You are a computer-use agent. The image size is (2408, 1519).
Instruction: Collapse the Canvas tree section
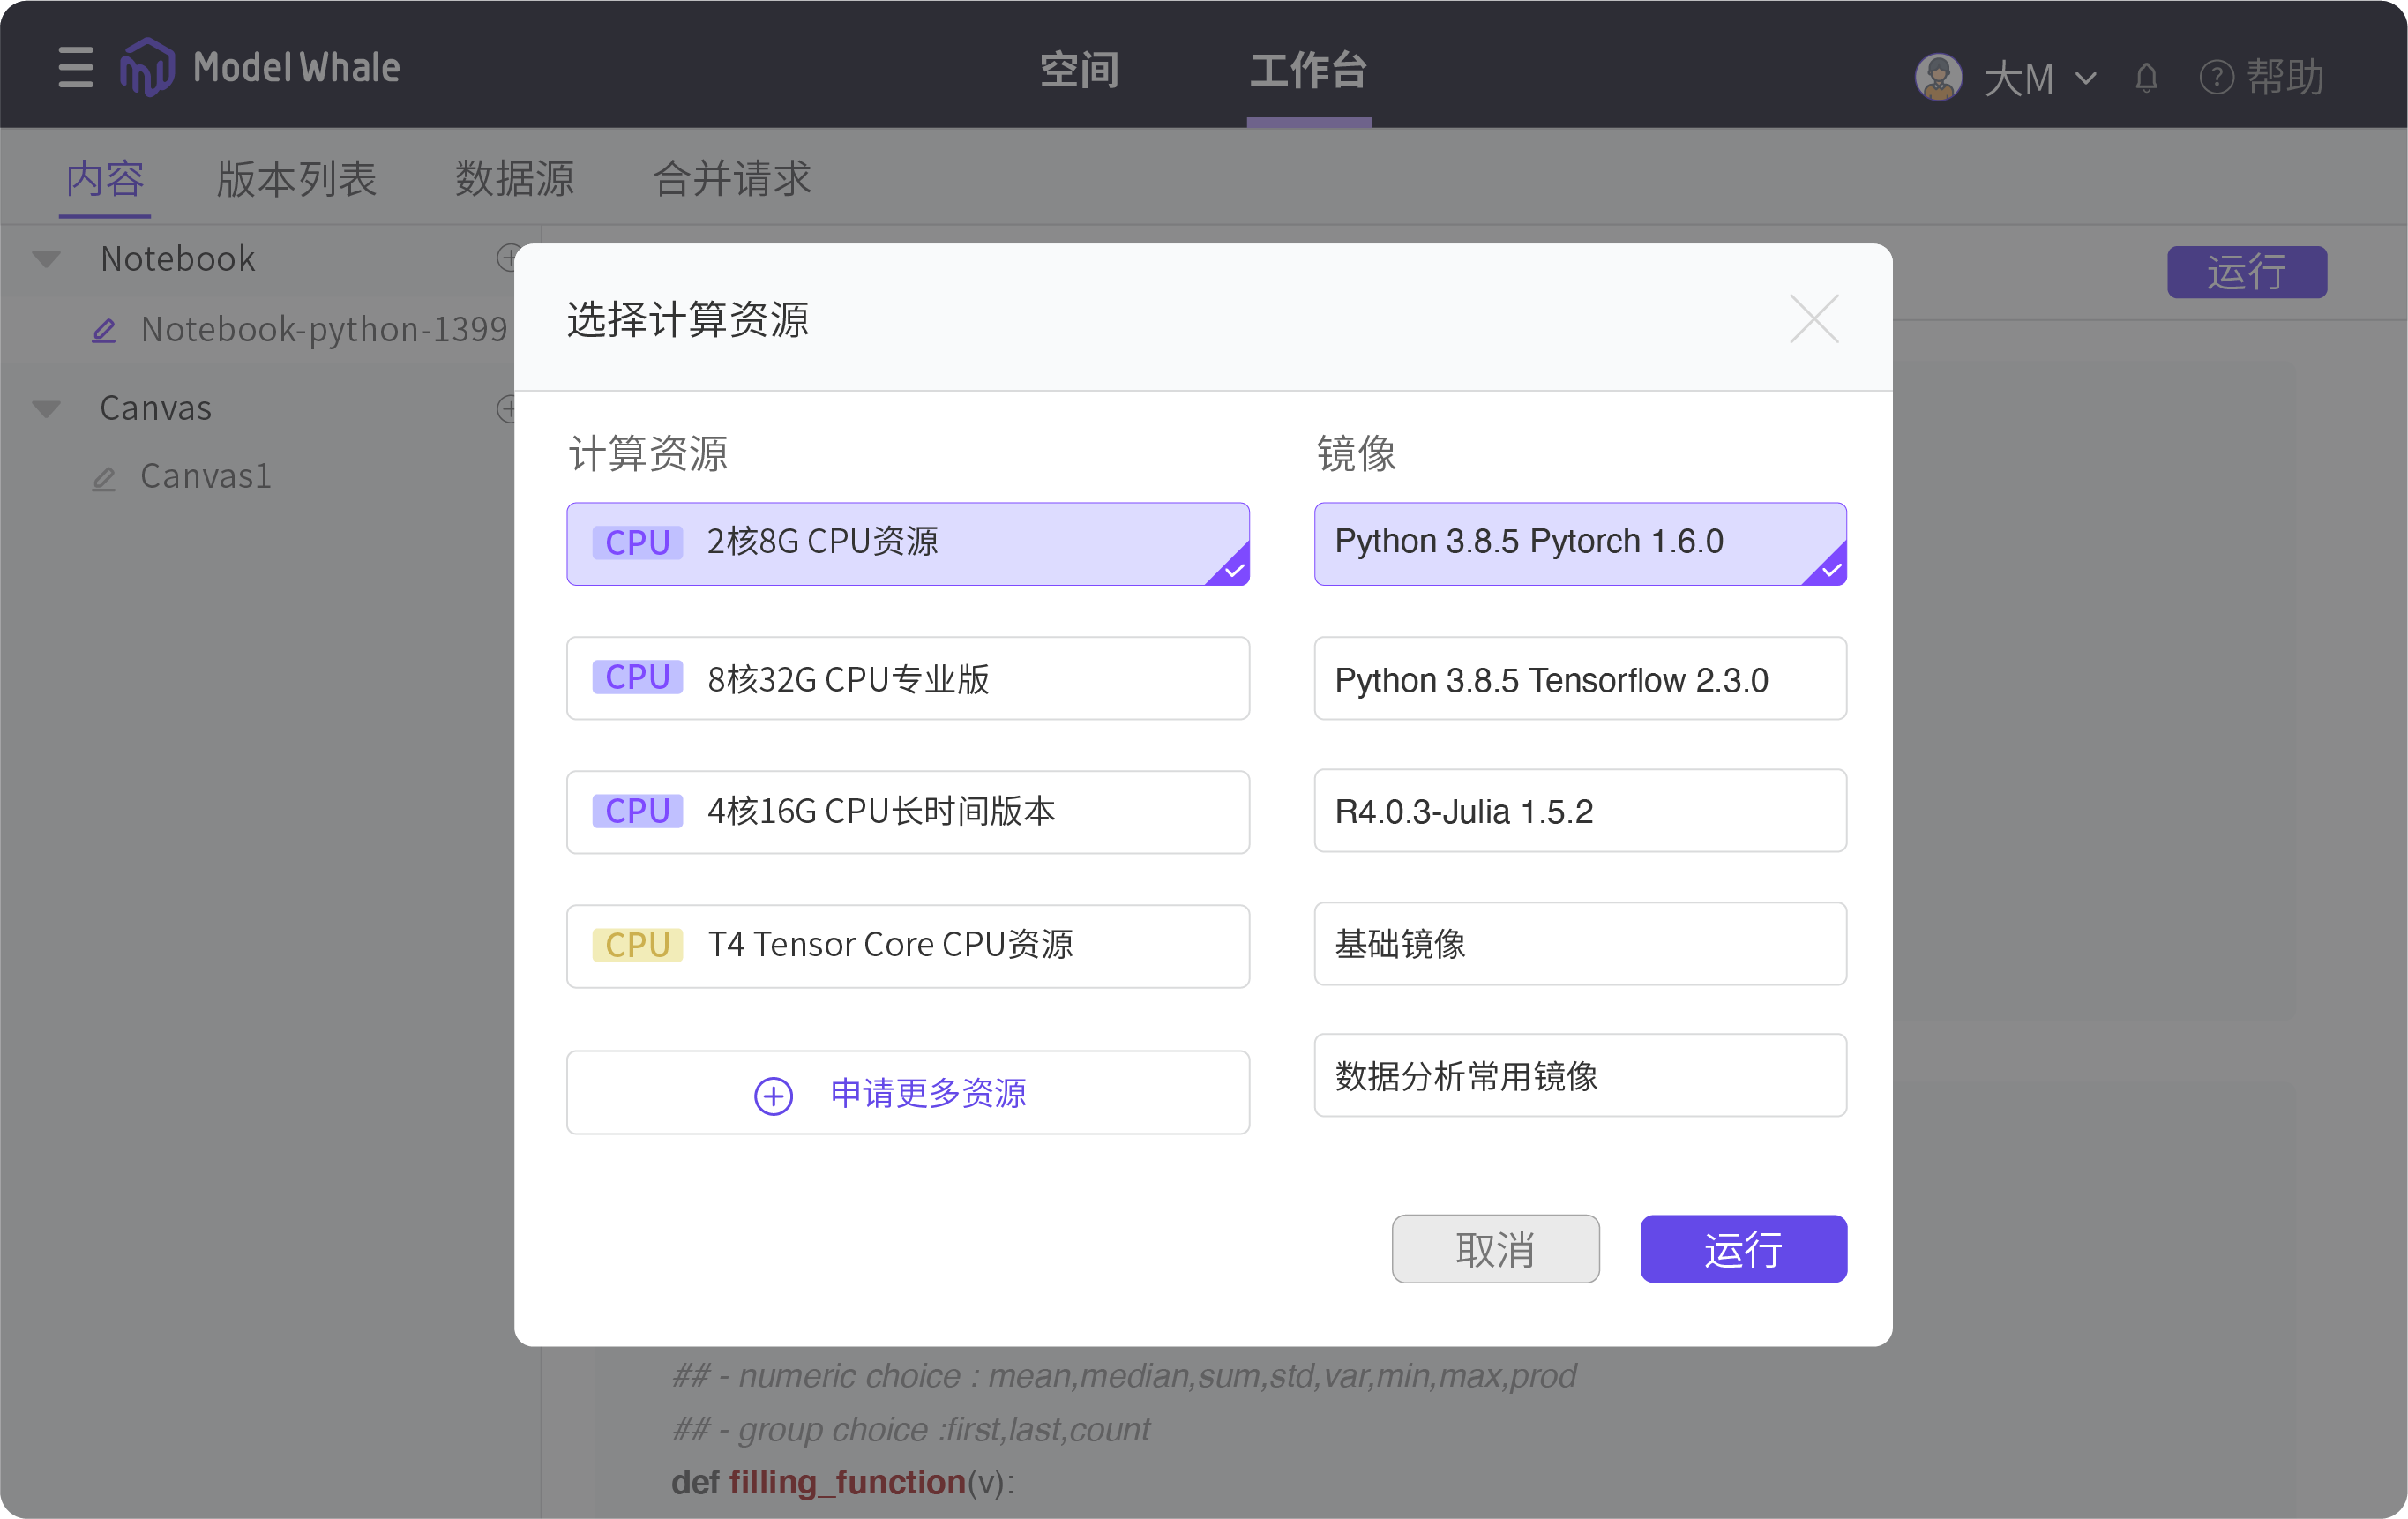[x=46, y=408]
